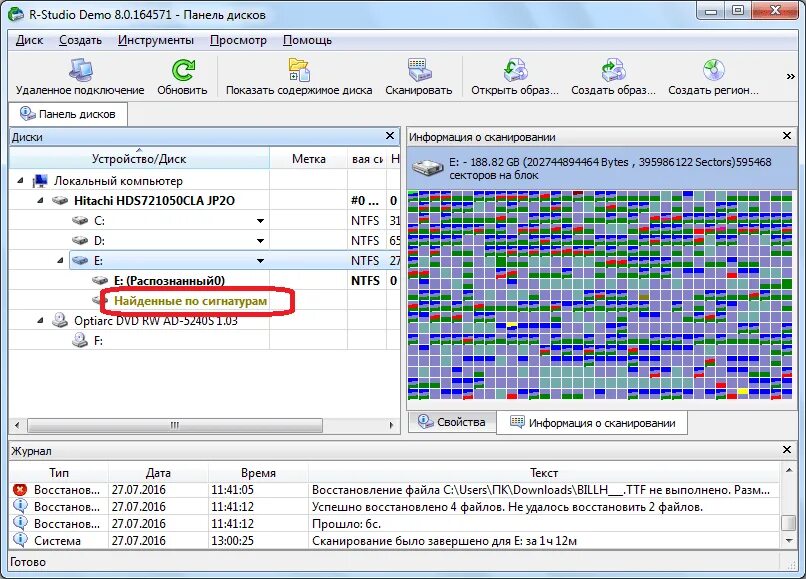The width and height of the screenshot is (806, 579).
Task: Close the Журнал panel
Action: [x=786, y=449]
